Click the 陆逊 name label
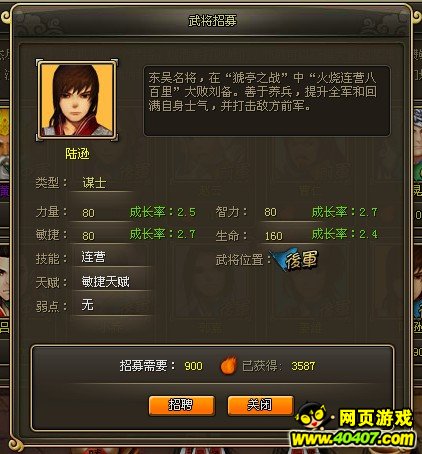The width and height of the screenshot is (422, 454). tap(77, 154)
